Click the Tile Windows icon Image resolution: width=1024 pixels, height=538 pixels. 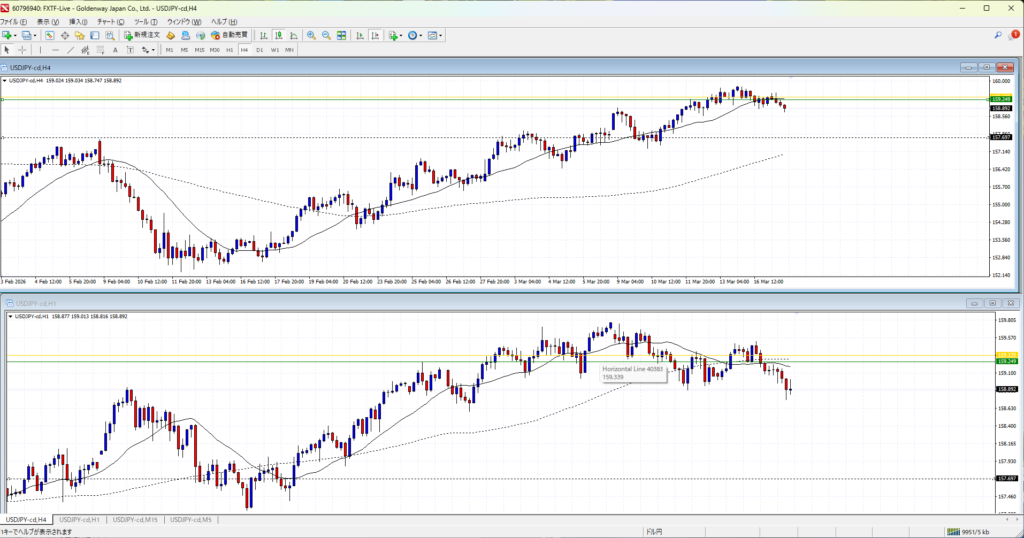(x=341, y=35)
